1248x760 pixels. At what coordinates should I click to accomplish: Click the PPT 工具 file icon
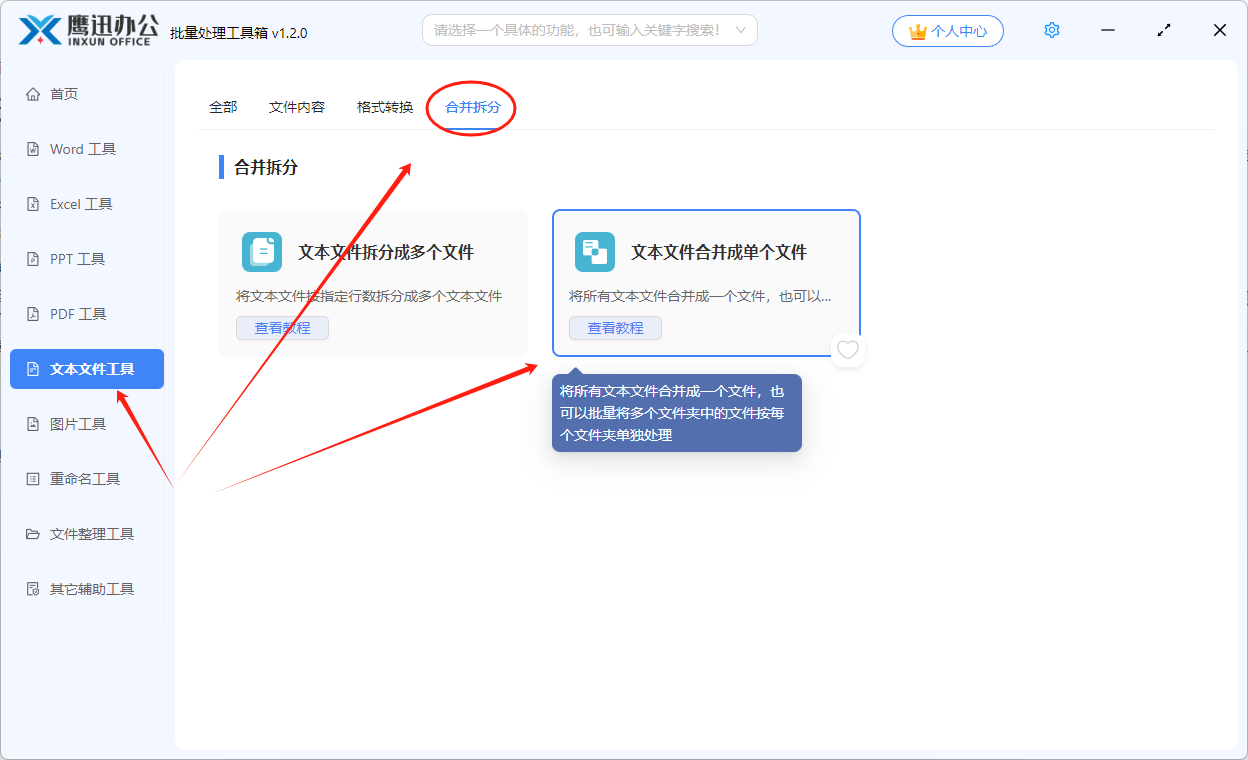(33, 259)
